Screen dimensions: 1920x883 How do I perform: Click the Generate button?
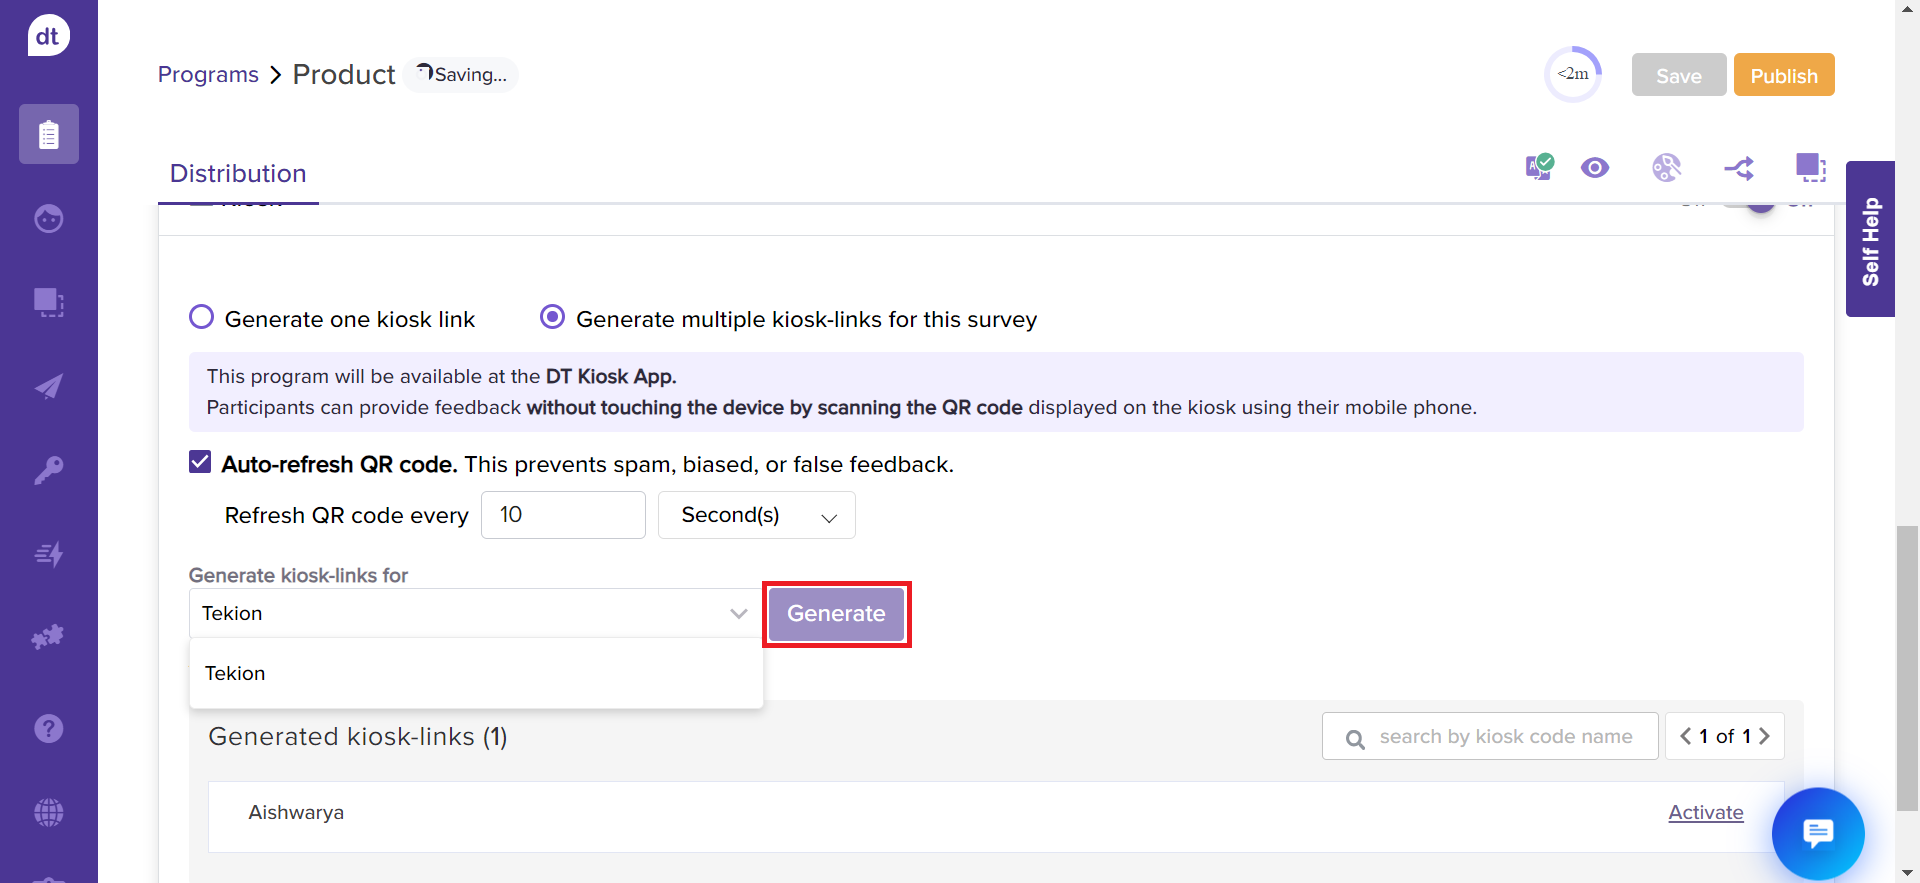836,614
